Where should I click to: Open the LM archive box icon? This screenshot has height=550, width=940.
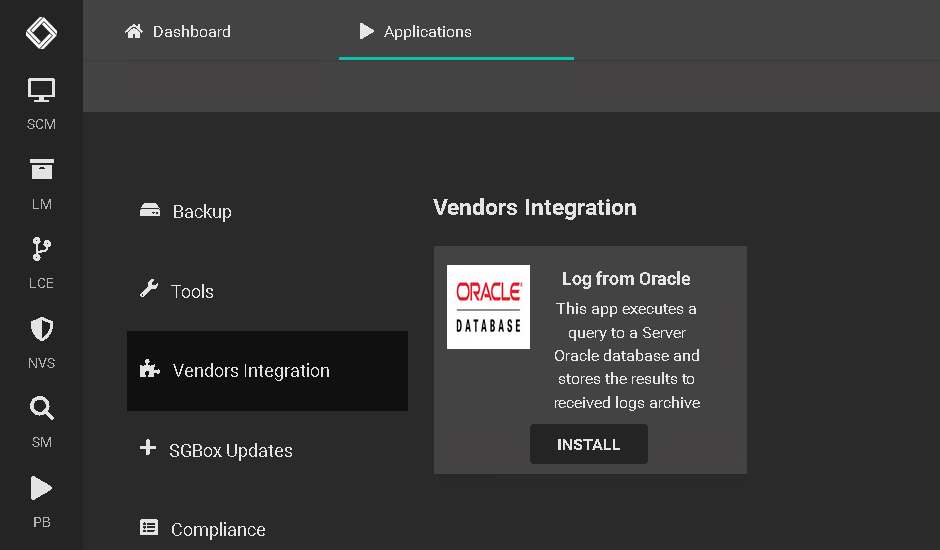click(x=41, y=169)
